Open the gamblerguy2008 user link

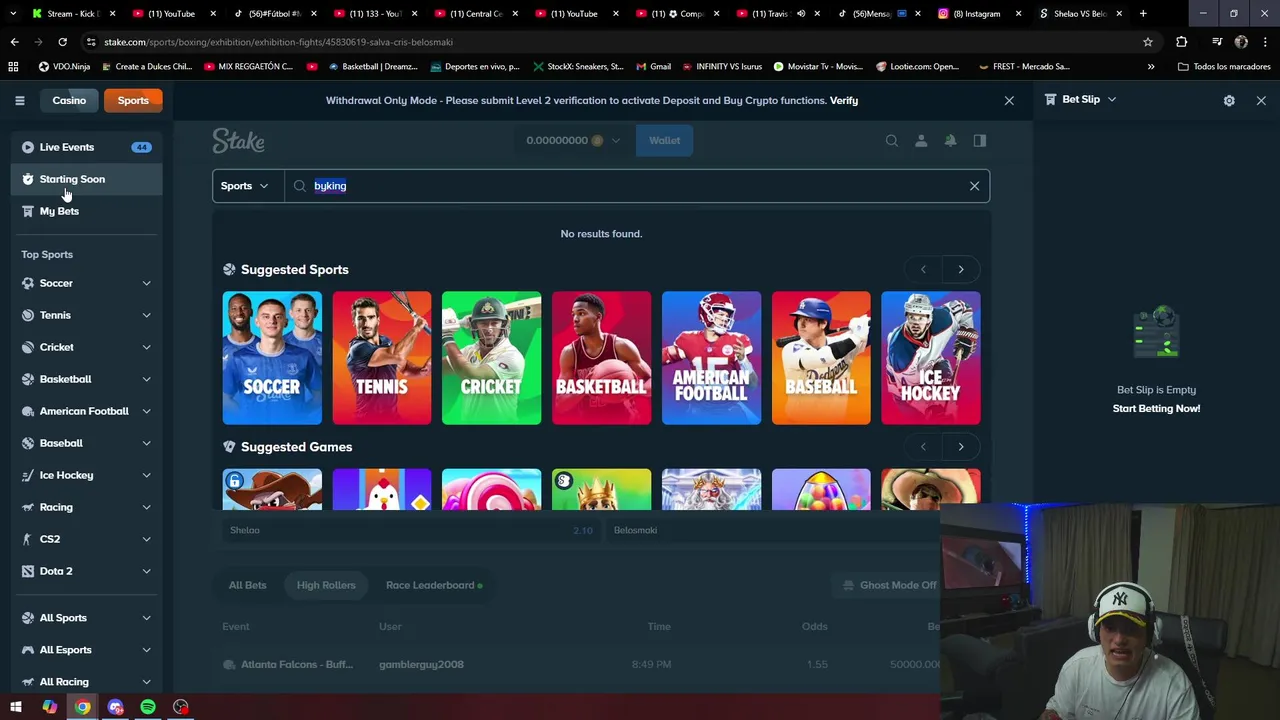pos(421,664)
